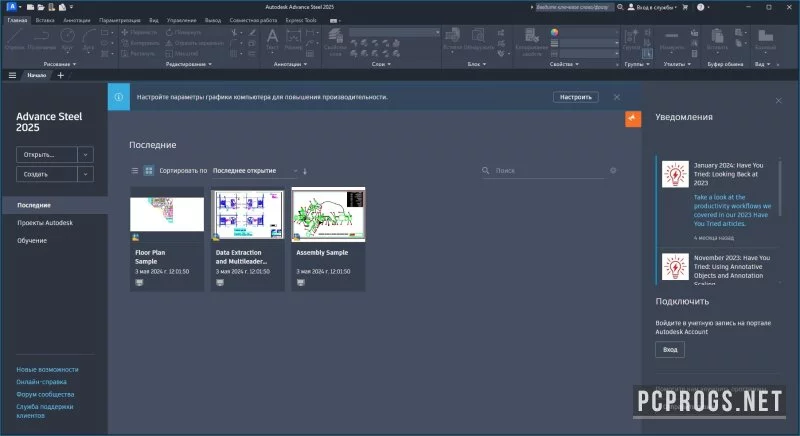The height and width of the screenshot is (436, 800).
Task: Switch to the Express Tools ribbon tab
Action: tap(301, 20)
